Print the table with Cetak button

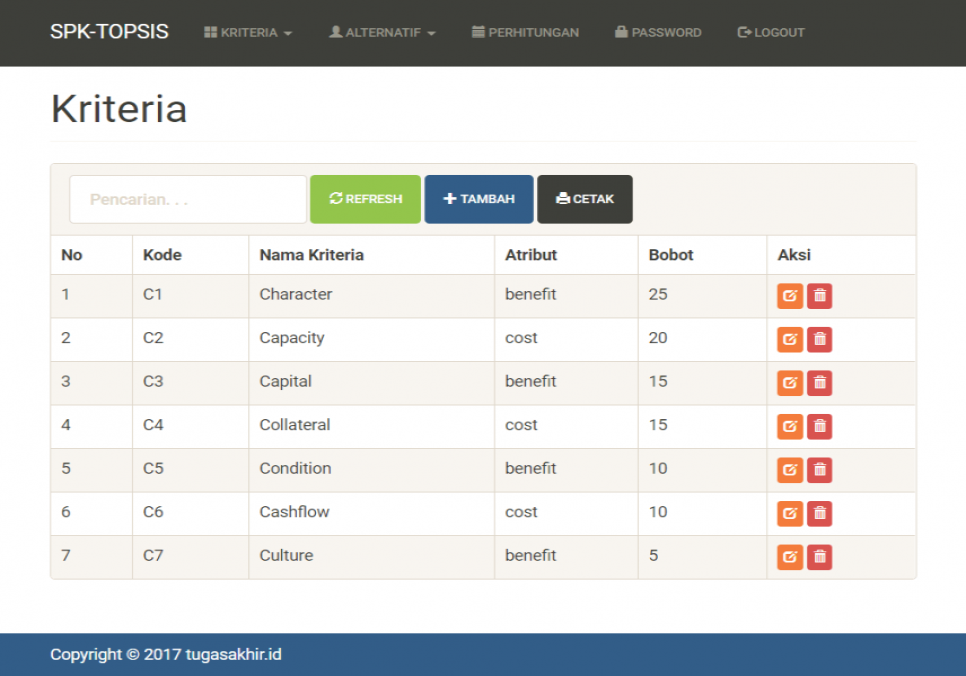(x=585, y=199)
